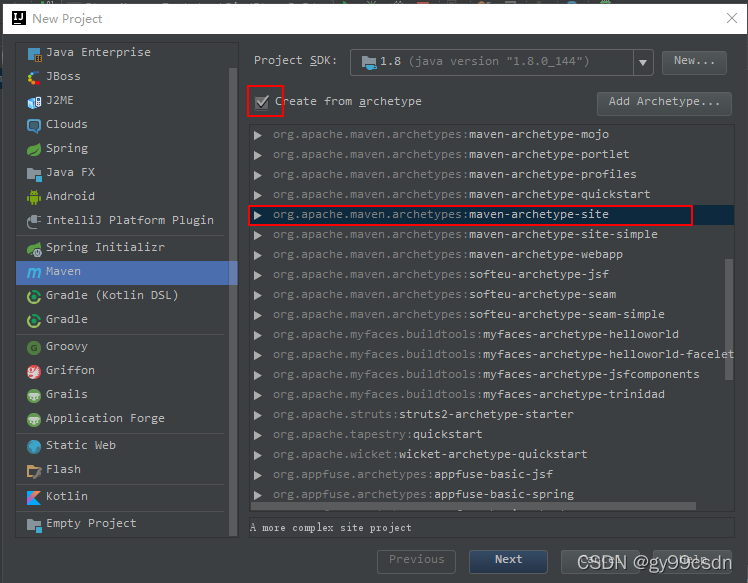The width and height of the screenshot is (748, 583).
Task: Select the Kotlin K icon
Action: (x=34, y=498)
